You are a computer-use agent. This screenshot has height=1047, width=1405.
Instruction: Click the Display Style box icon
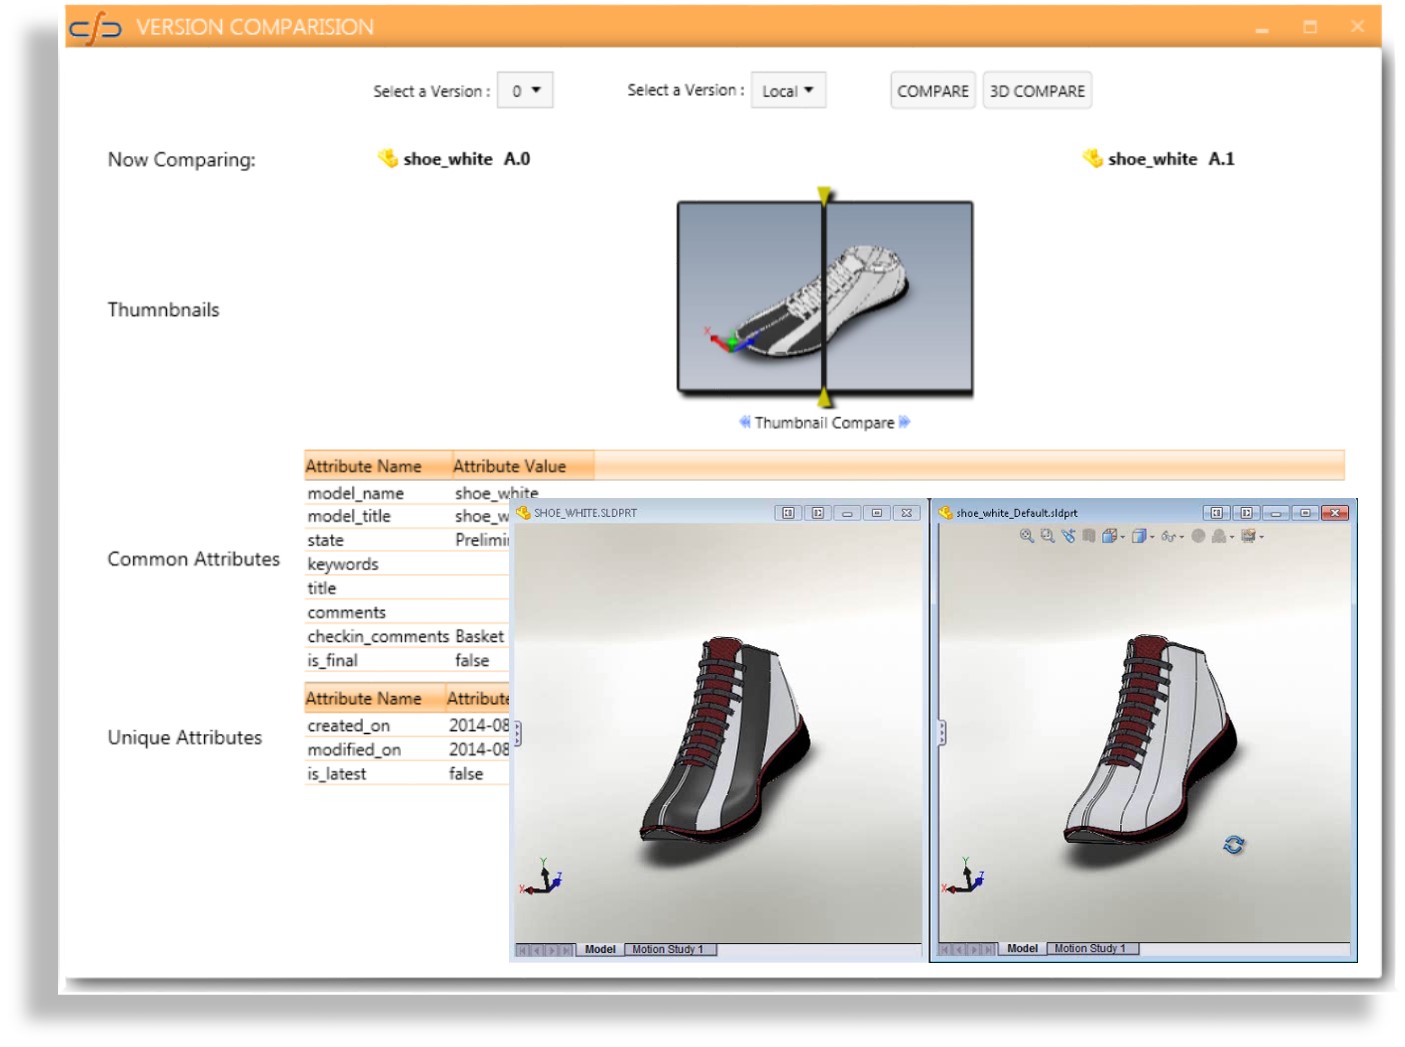tap(1138, 536)
